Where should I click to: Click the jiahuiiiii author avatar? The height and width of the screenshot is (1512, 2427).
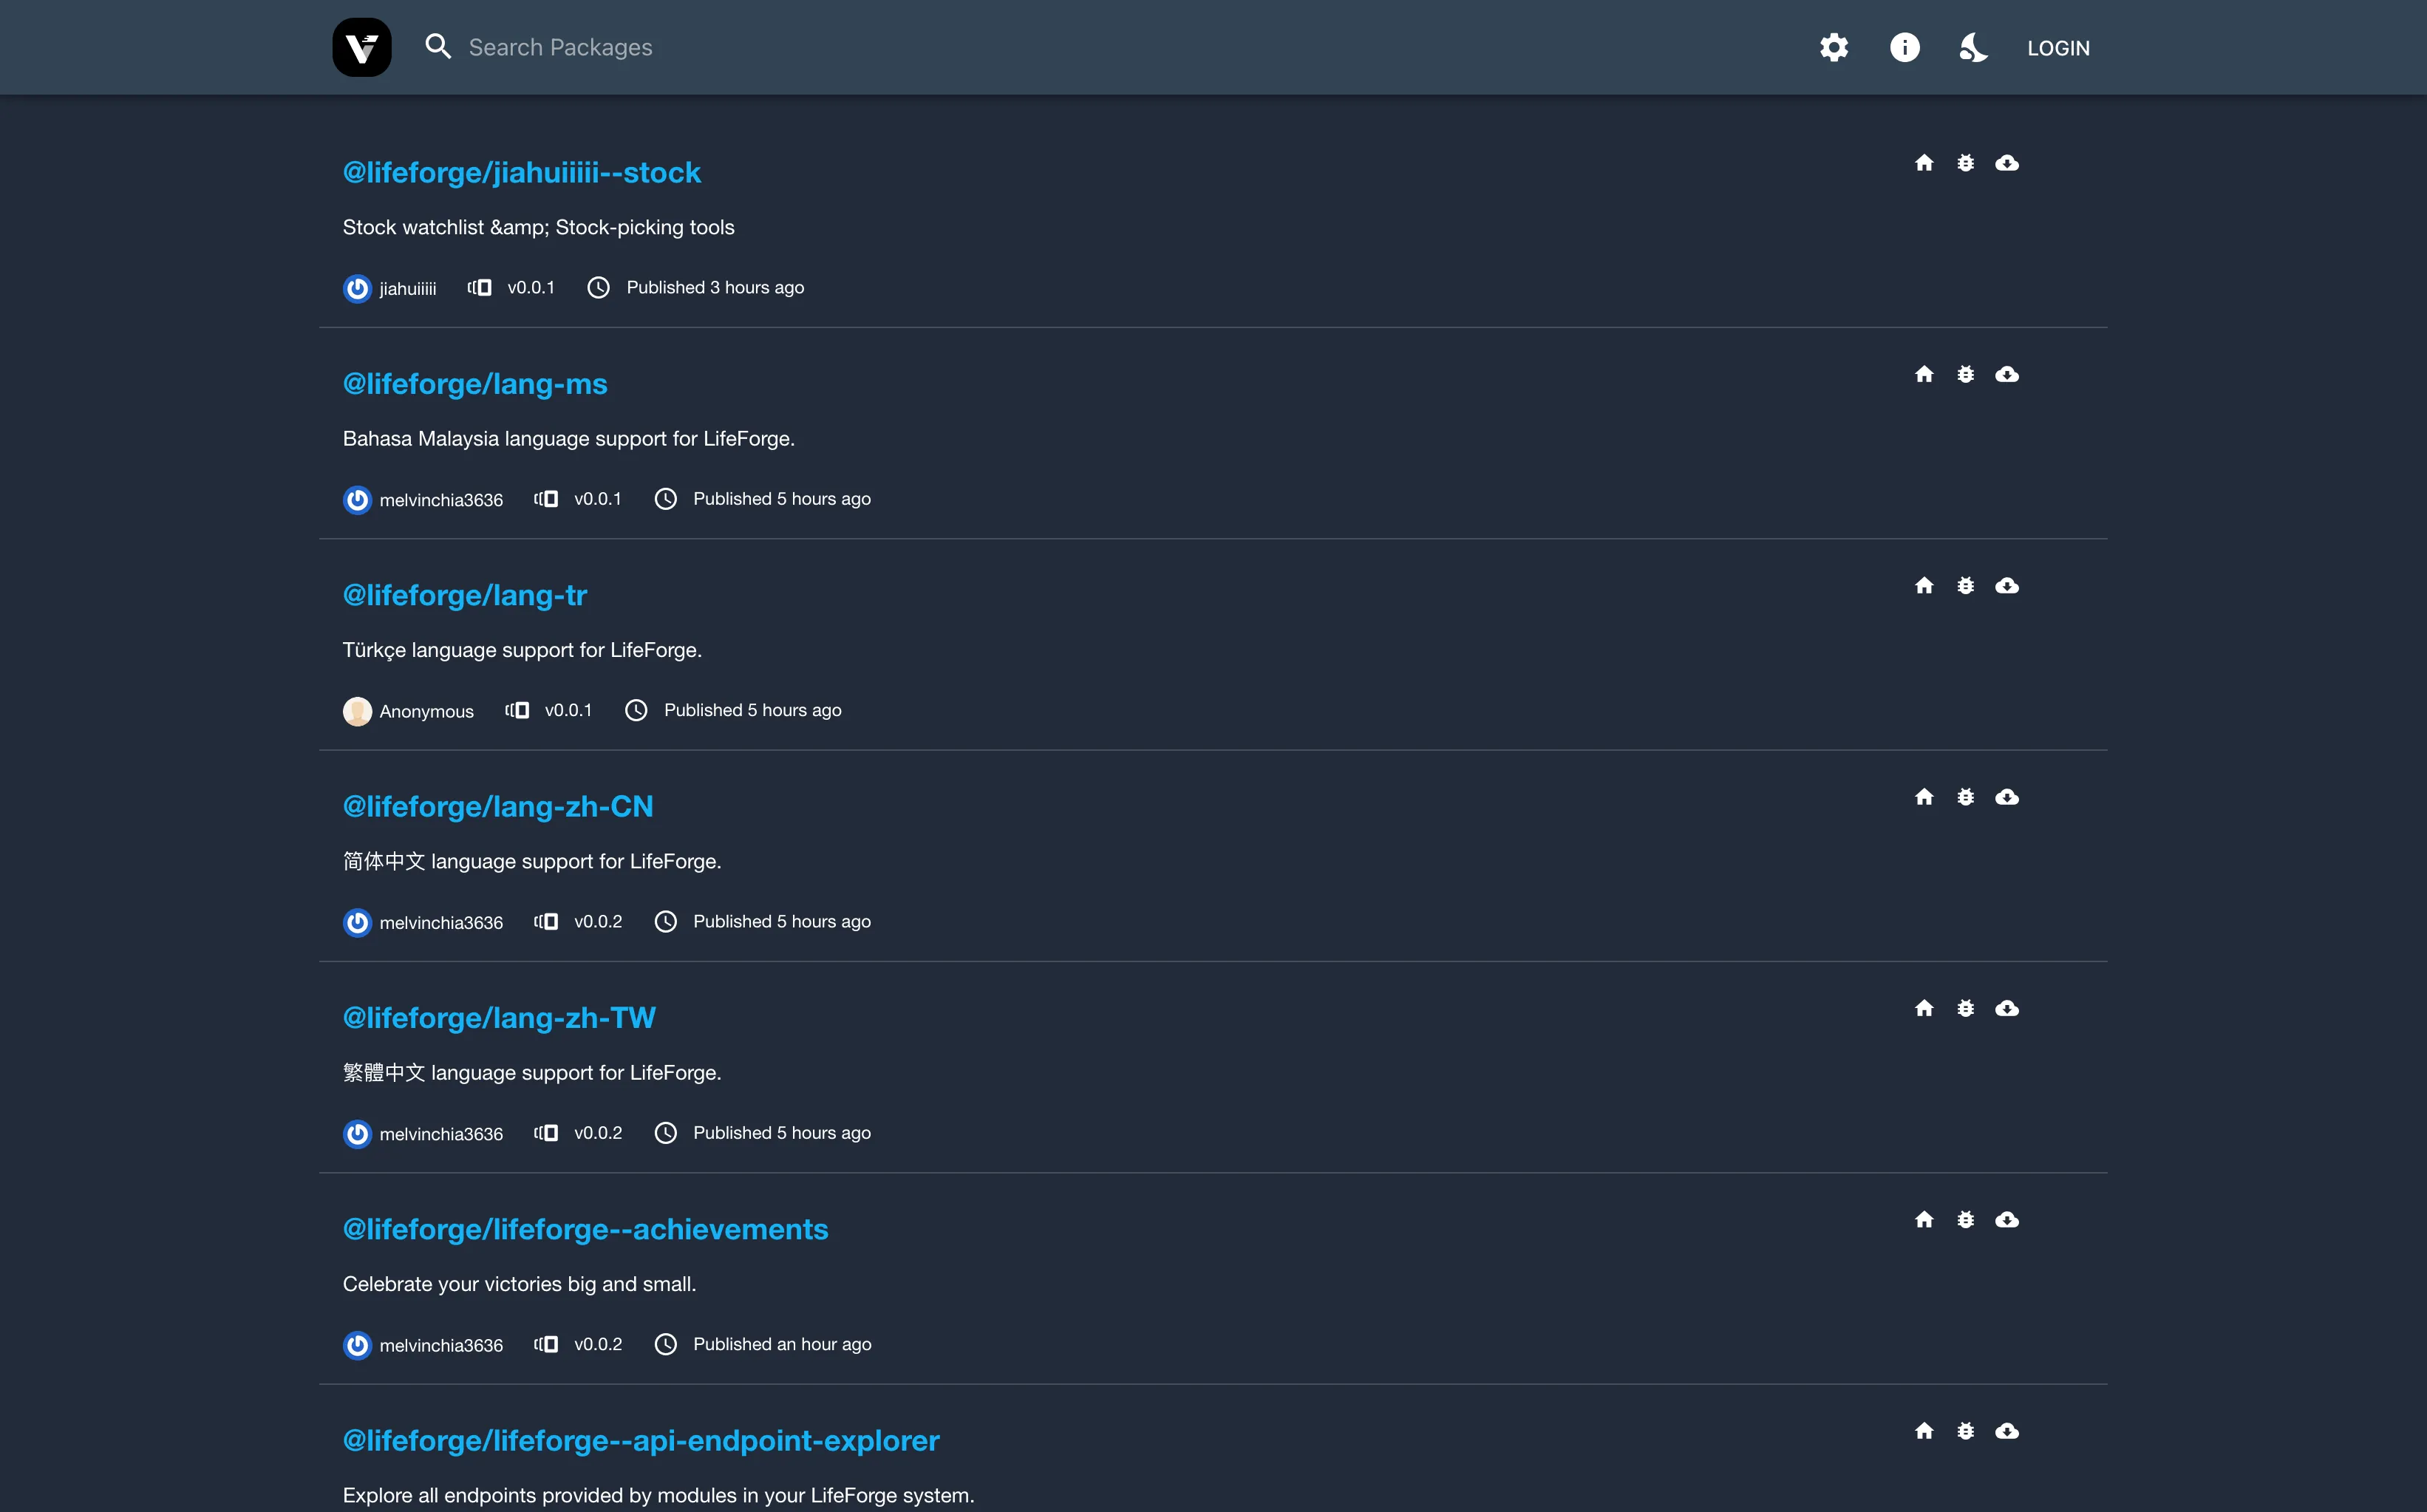click(x=357, y=288)
